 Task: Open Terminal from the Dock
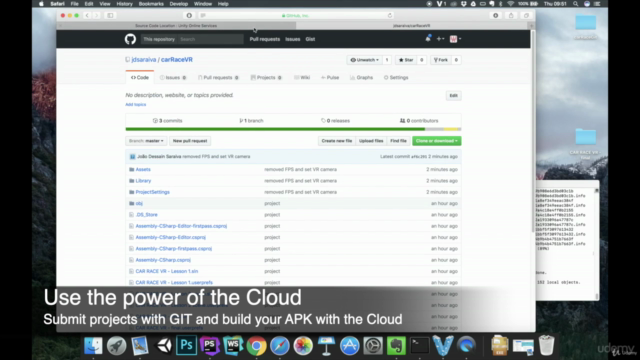pyautogui.click(x=420, y=346)
